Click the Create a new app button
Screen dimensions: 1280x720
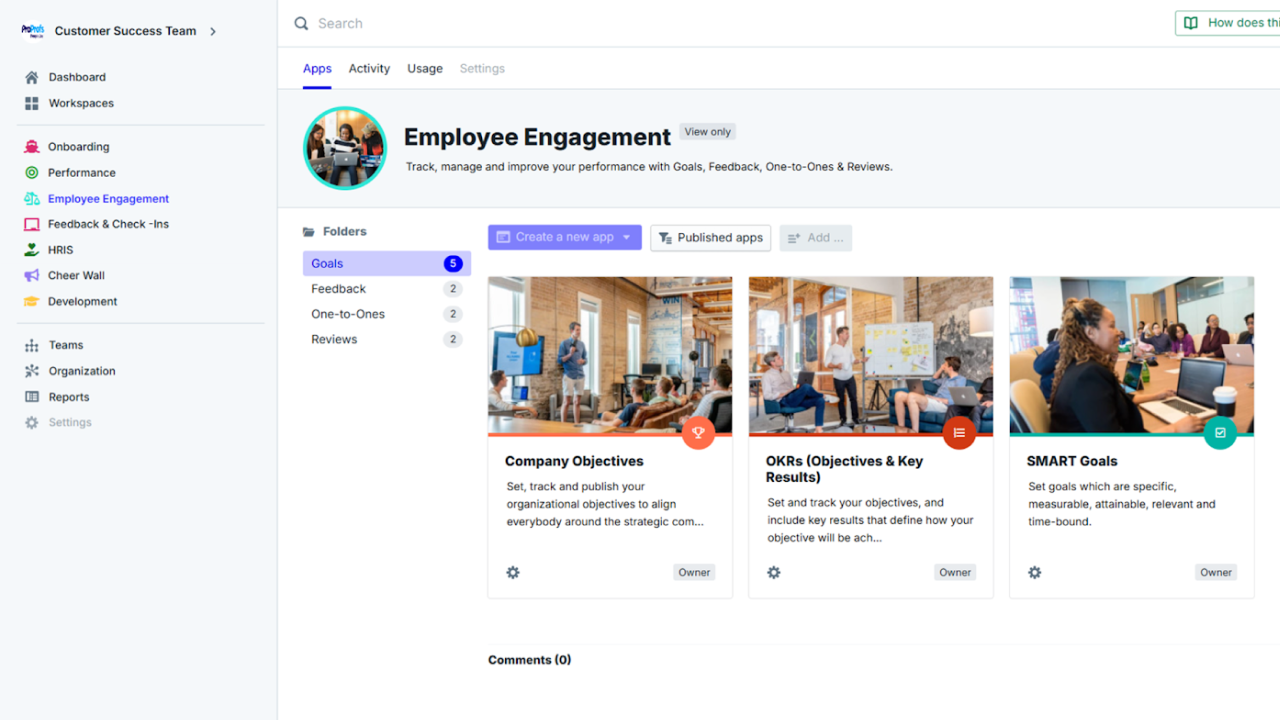pyautogui.click(x=565, y=238)
